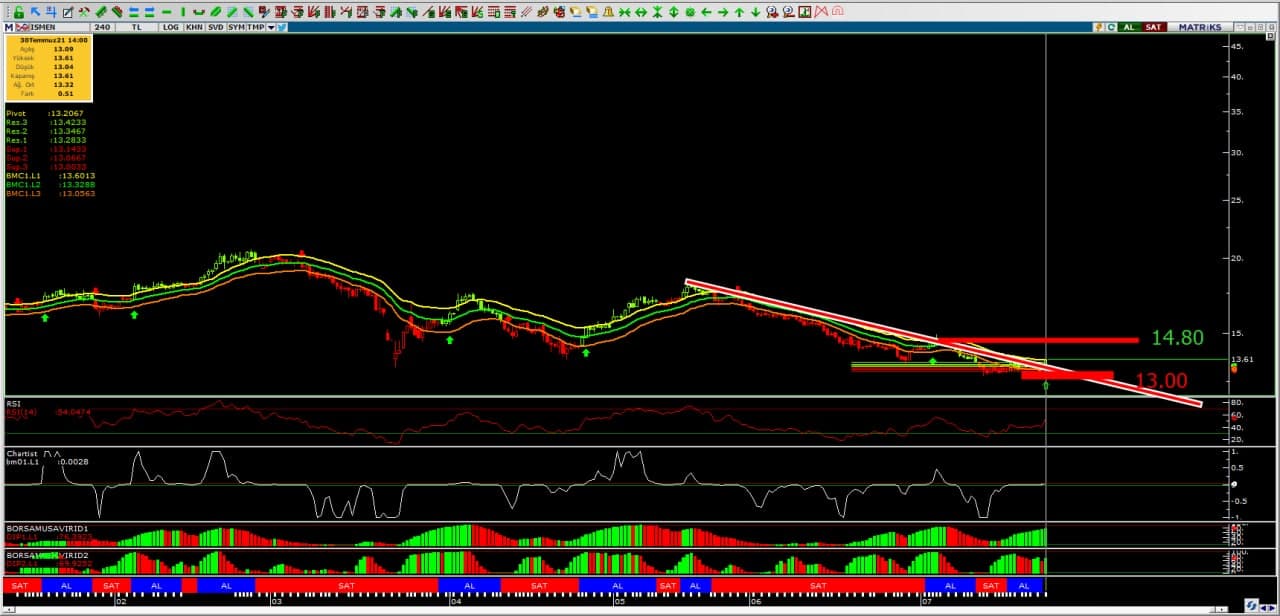Select the Chartist indicator label

(21, 453)
